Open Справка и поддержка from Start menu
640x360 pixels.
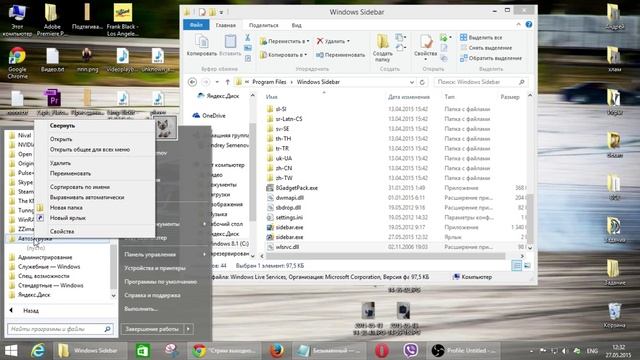click(152, 295)
